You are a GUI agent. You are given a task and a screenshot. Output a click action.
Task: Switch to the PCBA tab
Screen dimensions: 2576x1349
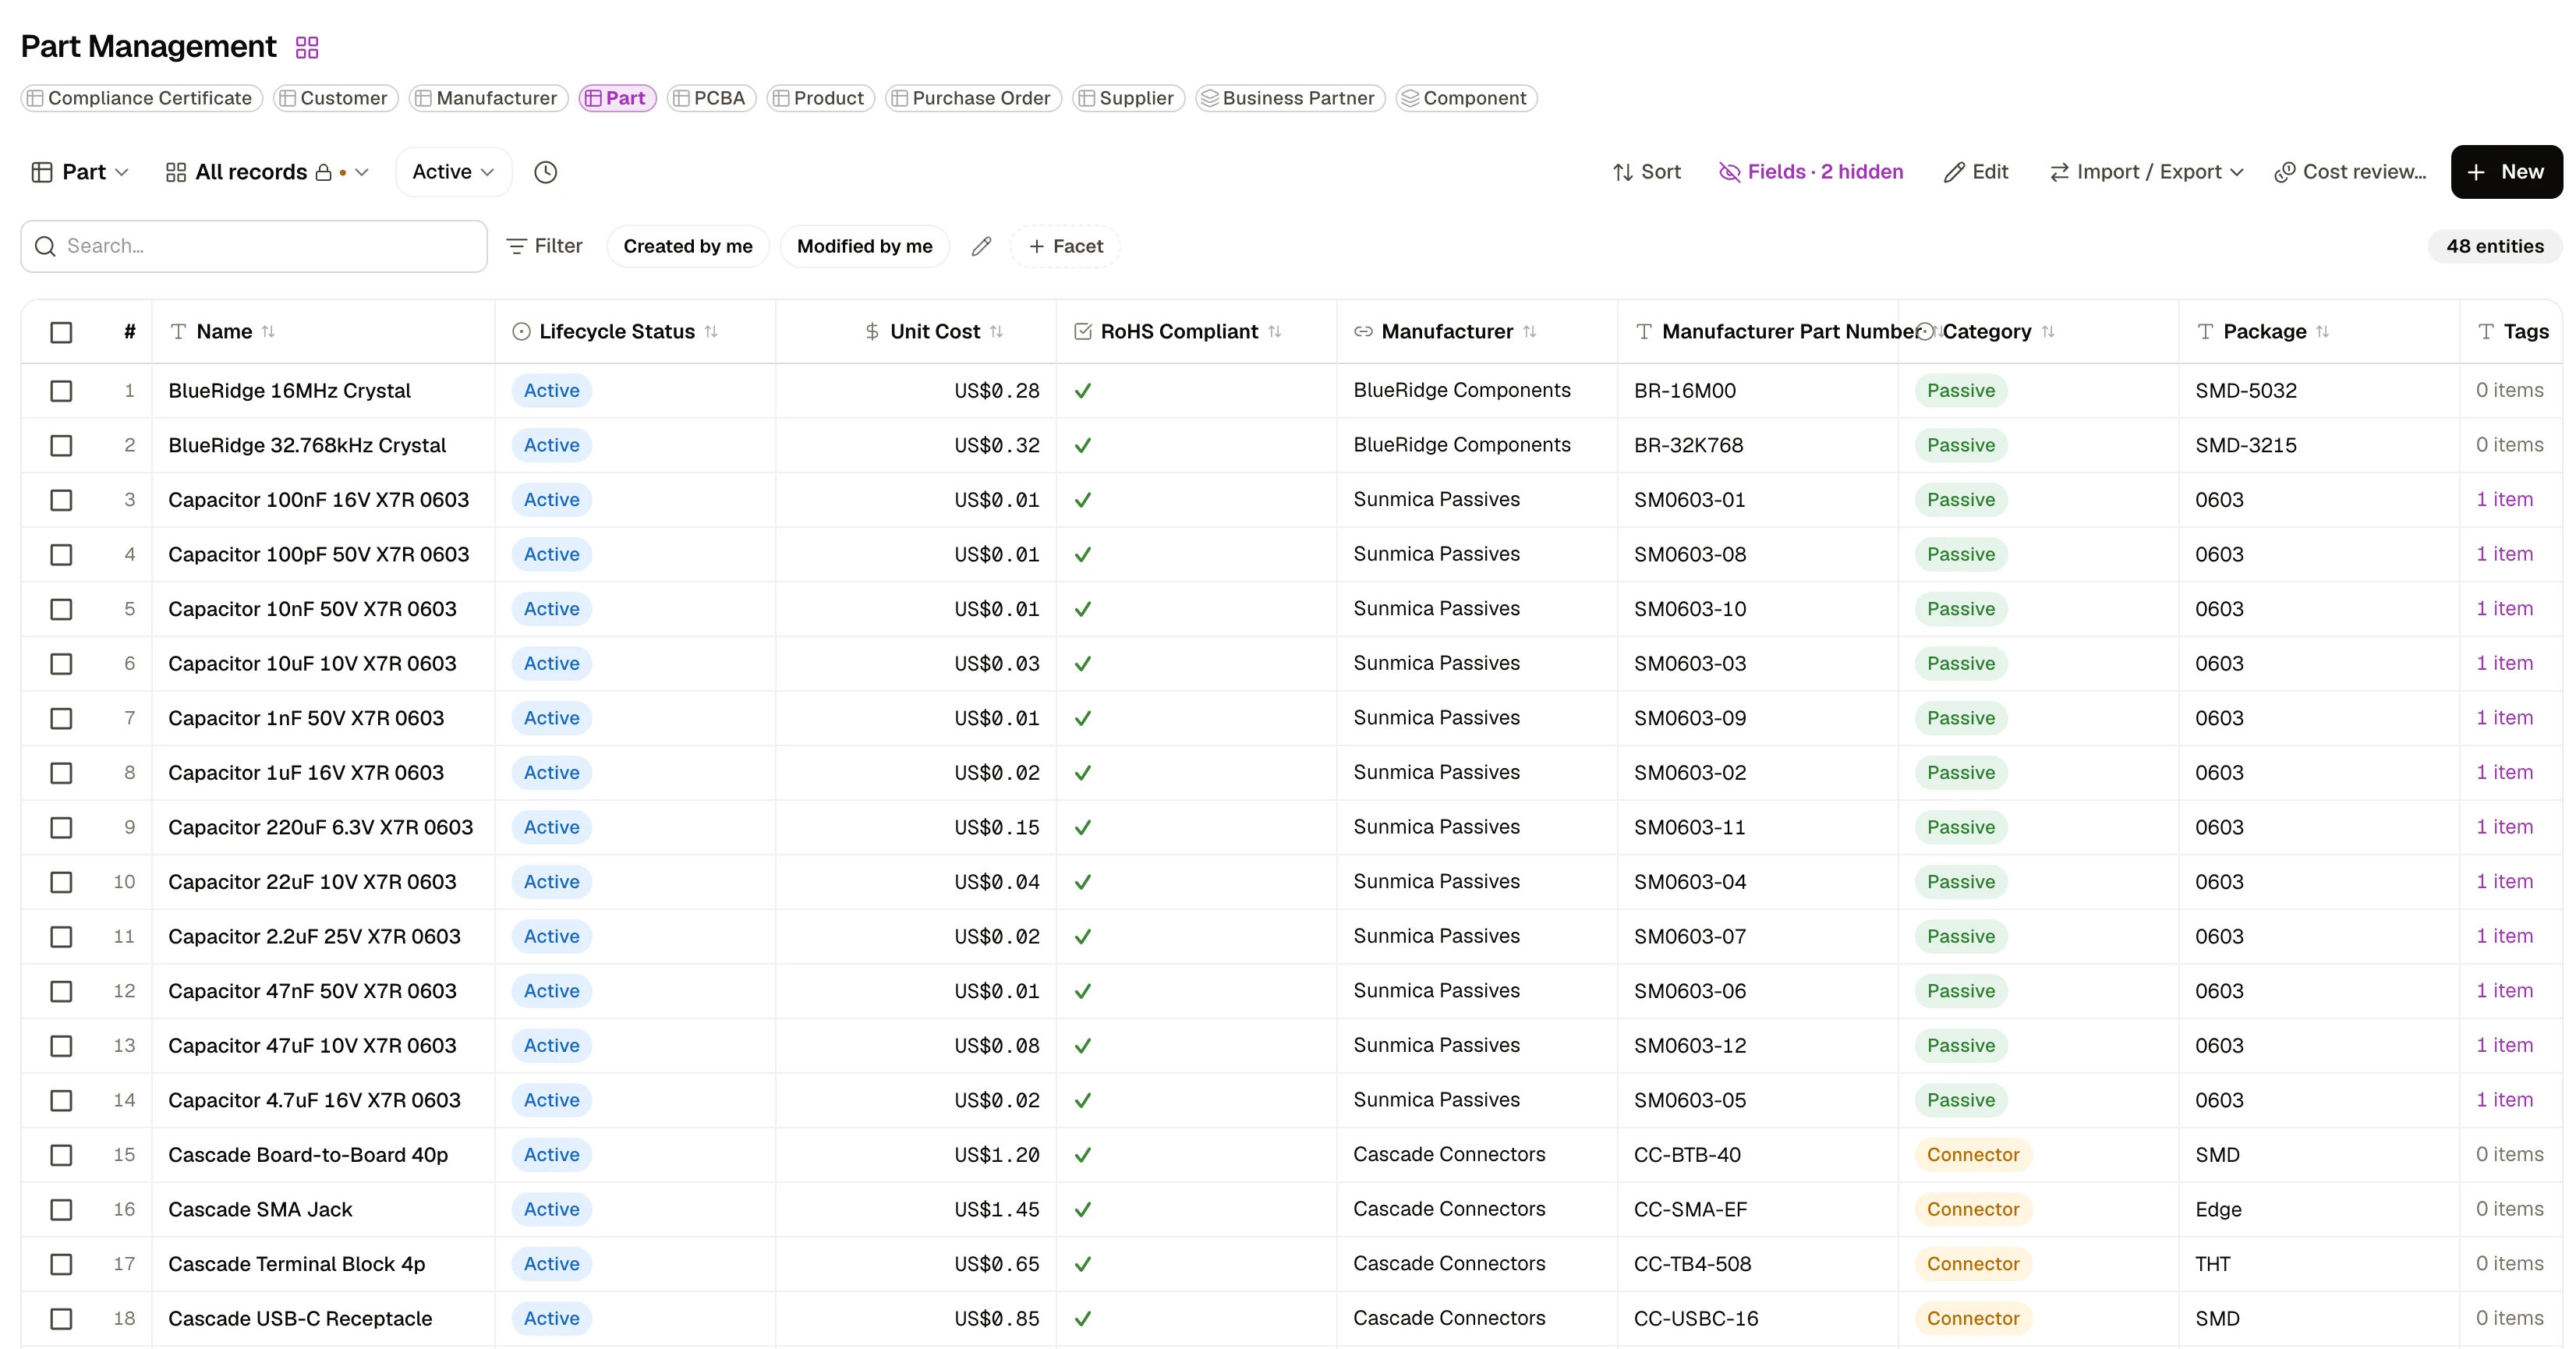[x=711, y=98]
